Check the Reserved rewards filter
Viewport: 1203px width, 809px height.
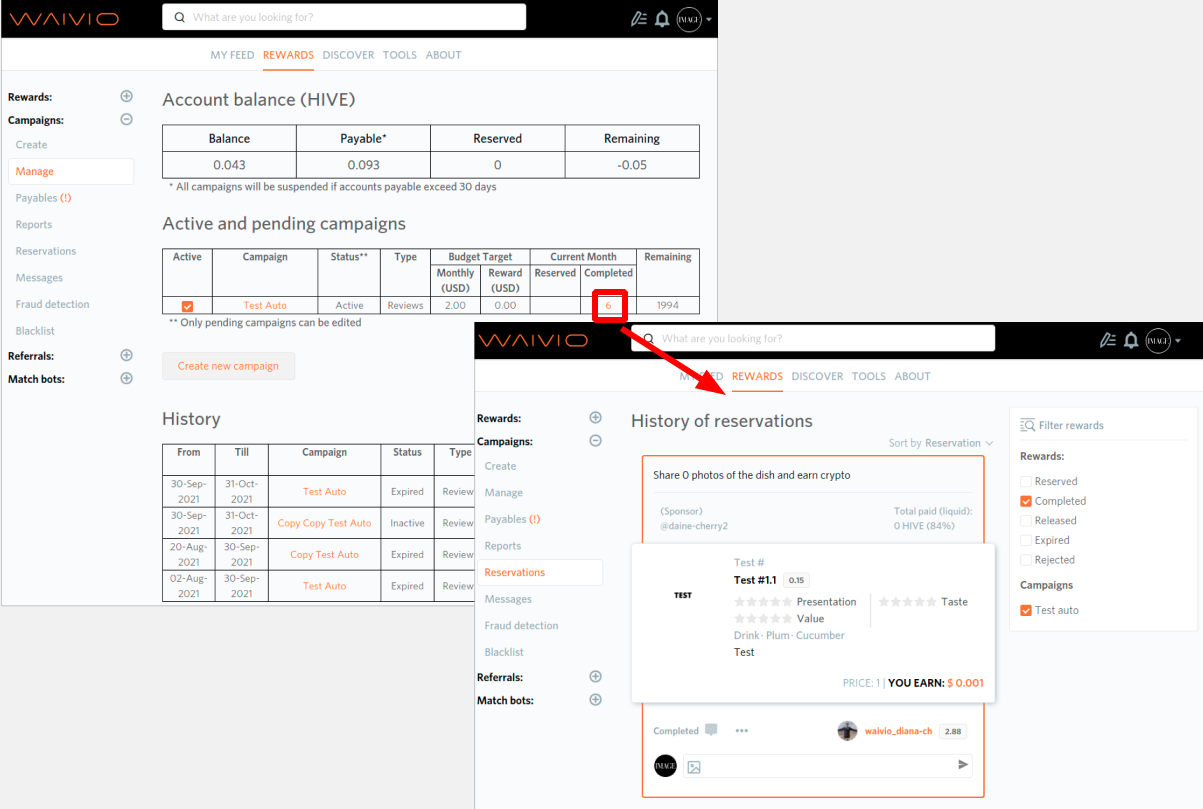(x=1026, y=481)
